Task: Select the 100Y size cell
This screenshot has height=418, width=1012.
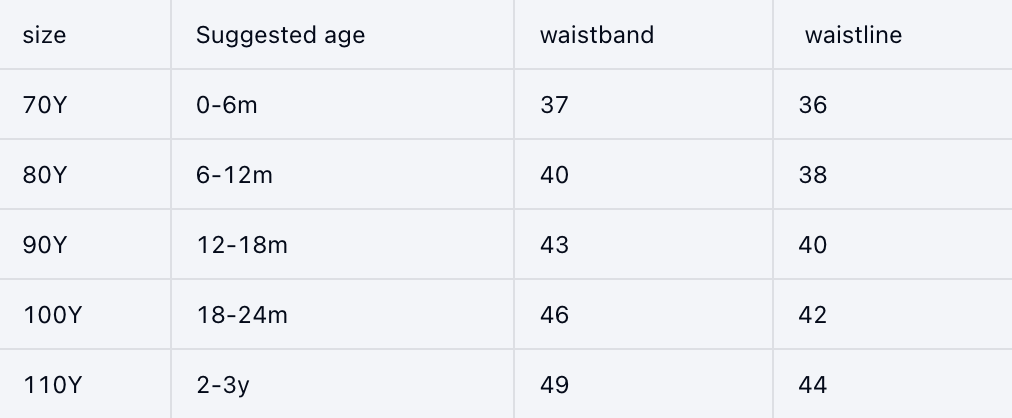Action: (x=51, y=315)
